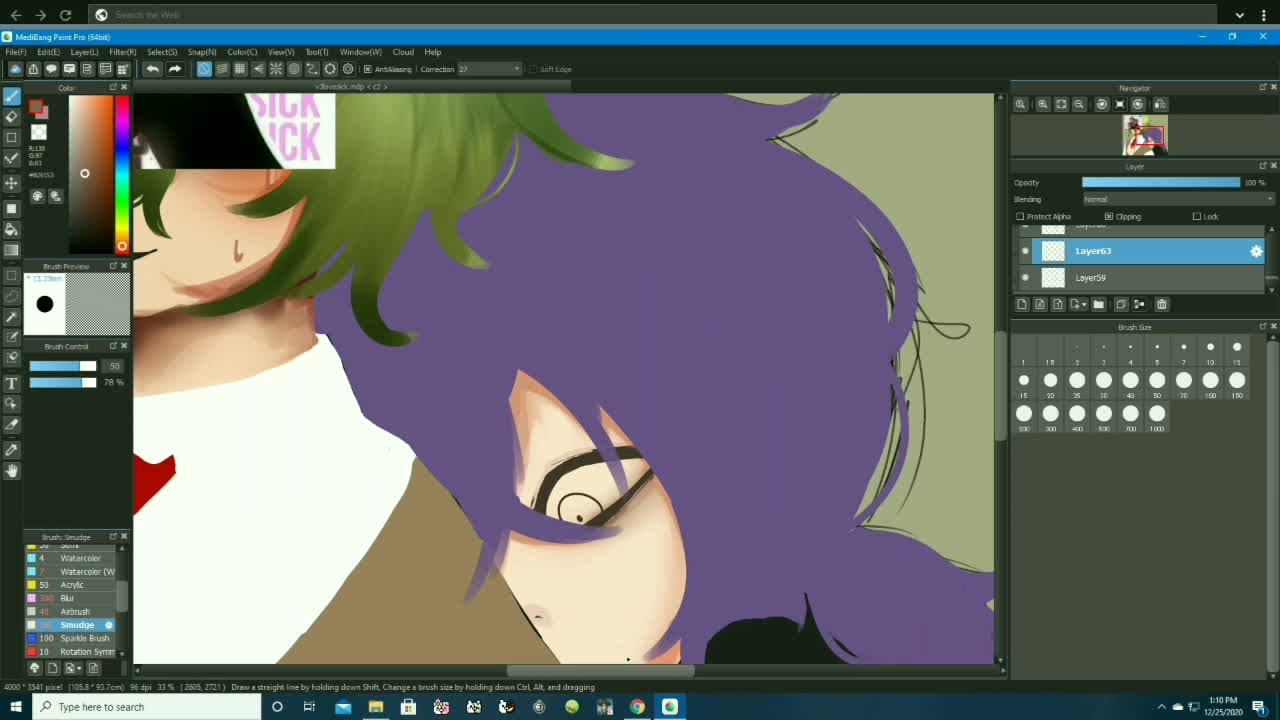Select the Airbrush brush
The height and width of the screenshot is (720, 1280).
tap(71, 611)
